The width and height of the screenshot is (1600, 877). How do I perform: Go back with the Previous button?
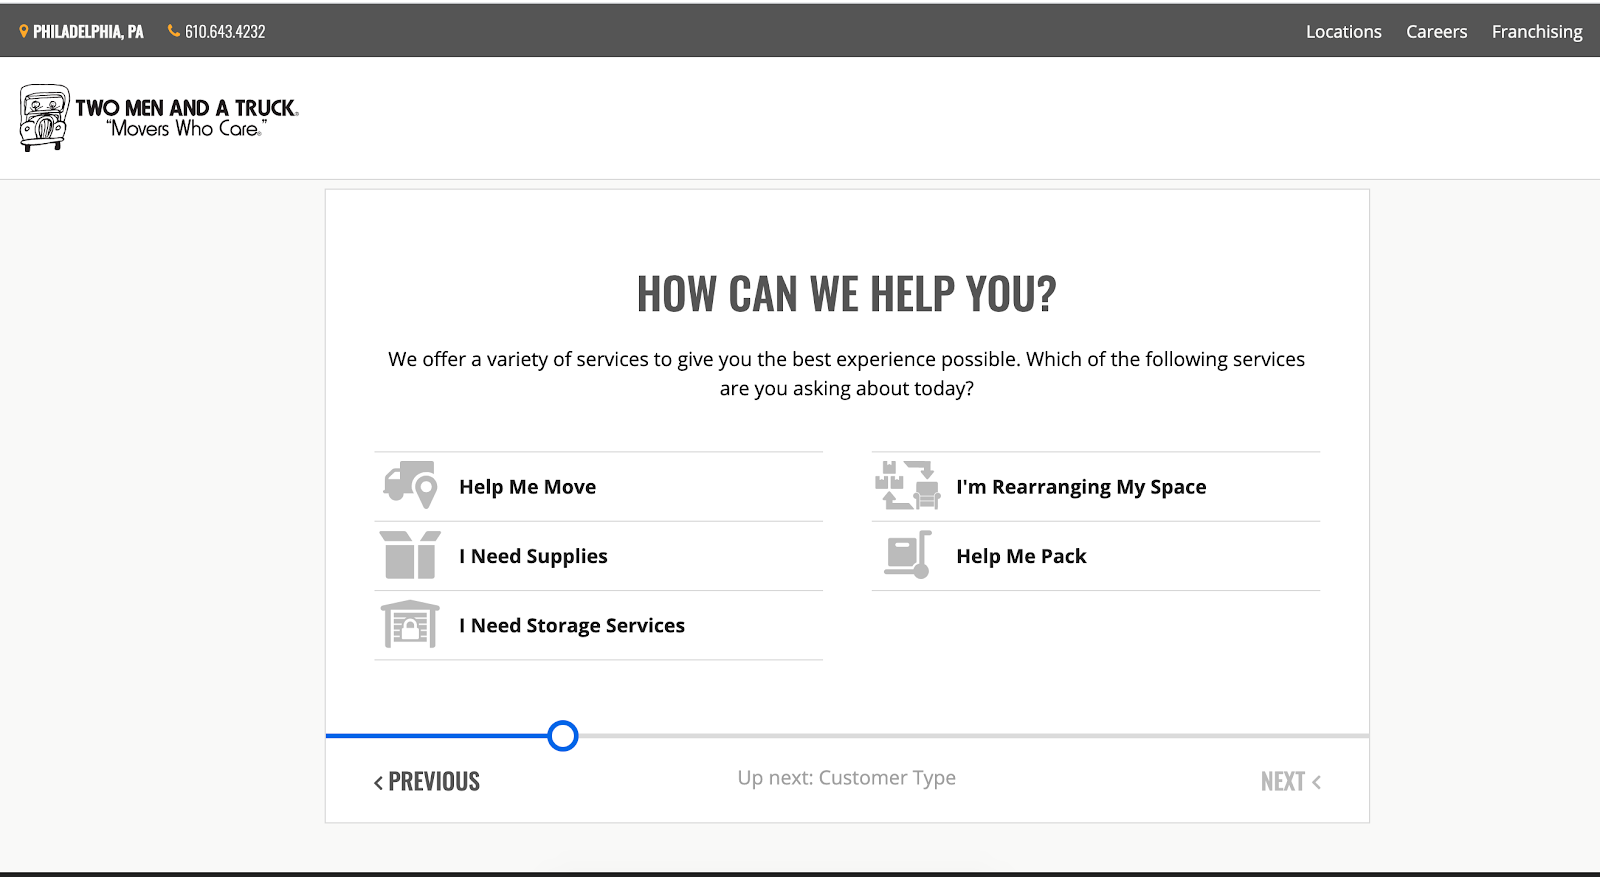pos(427,781)
